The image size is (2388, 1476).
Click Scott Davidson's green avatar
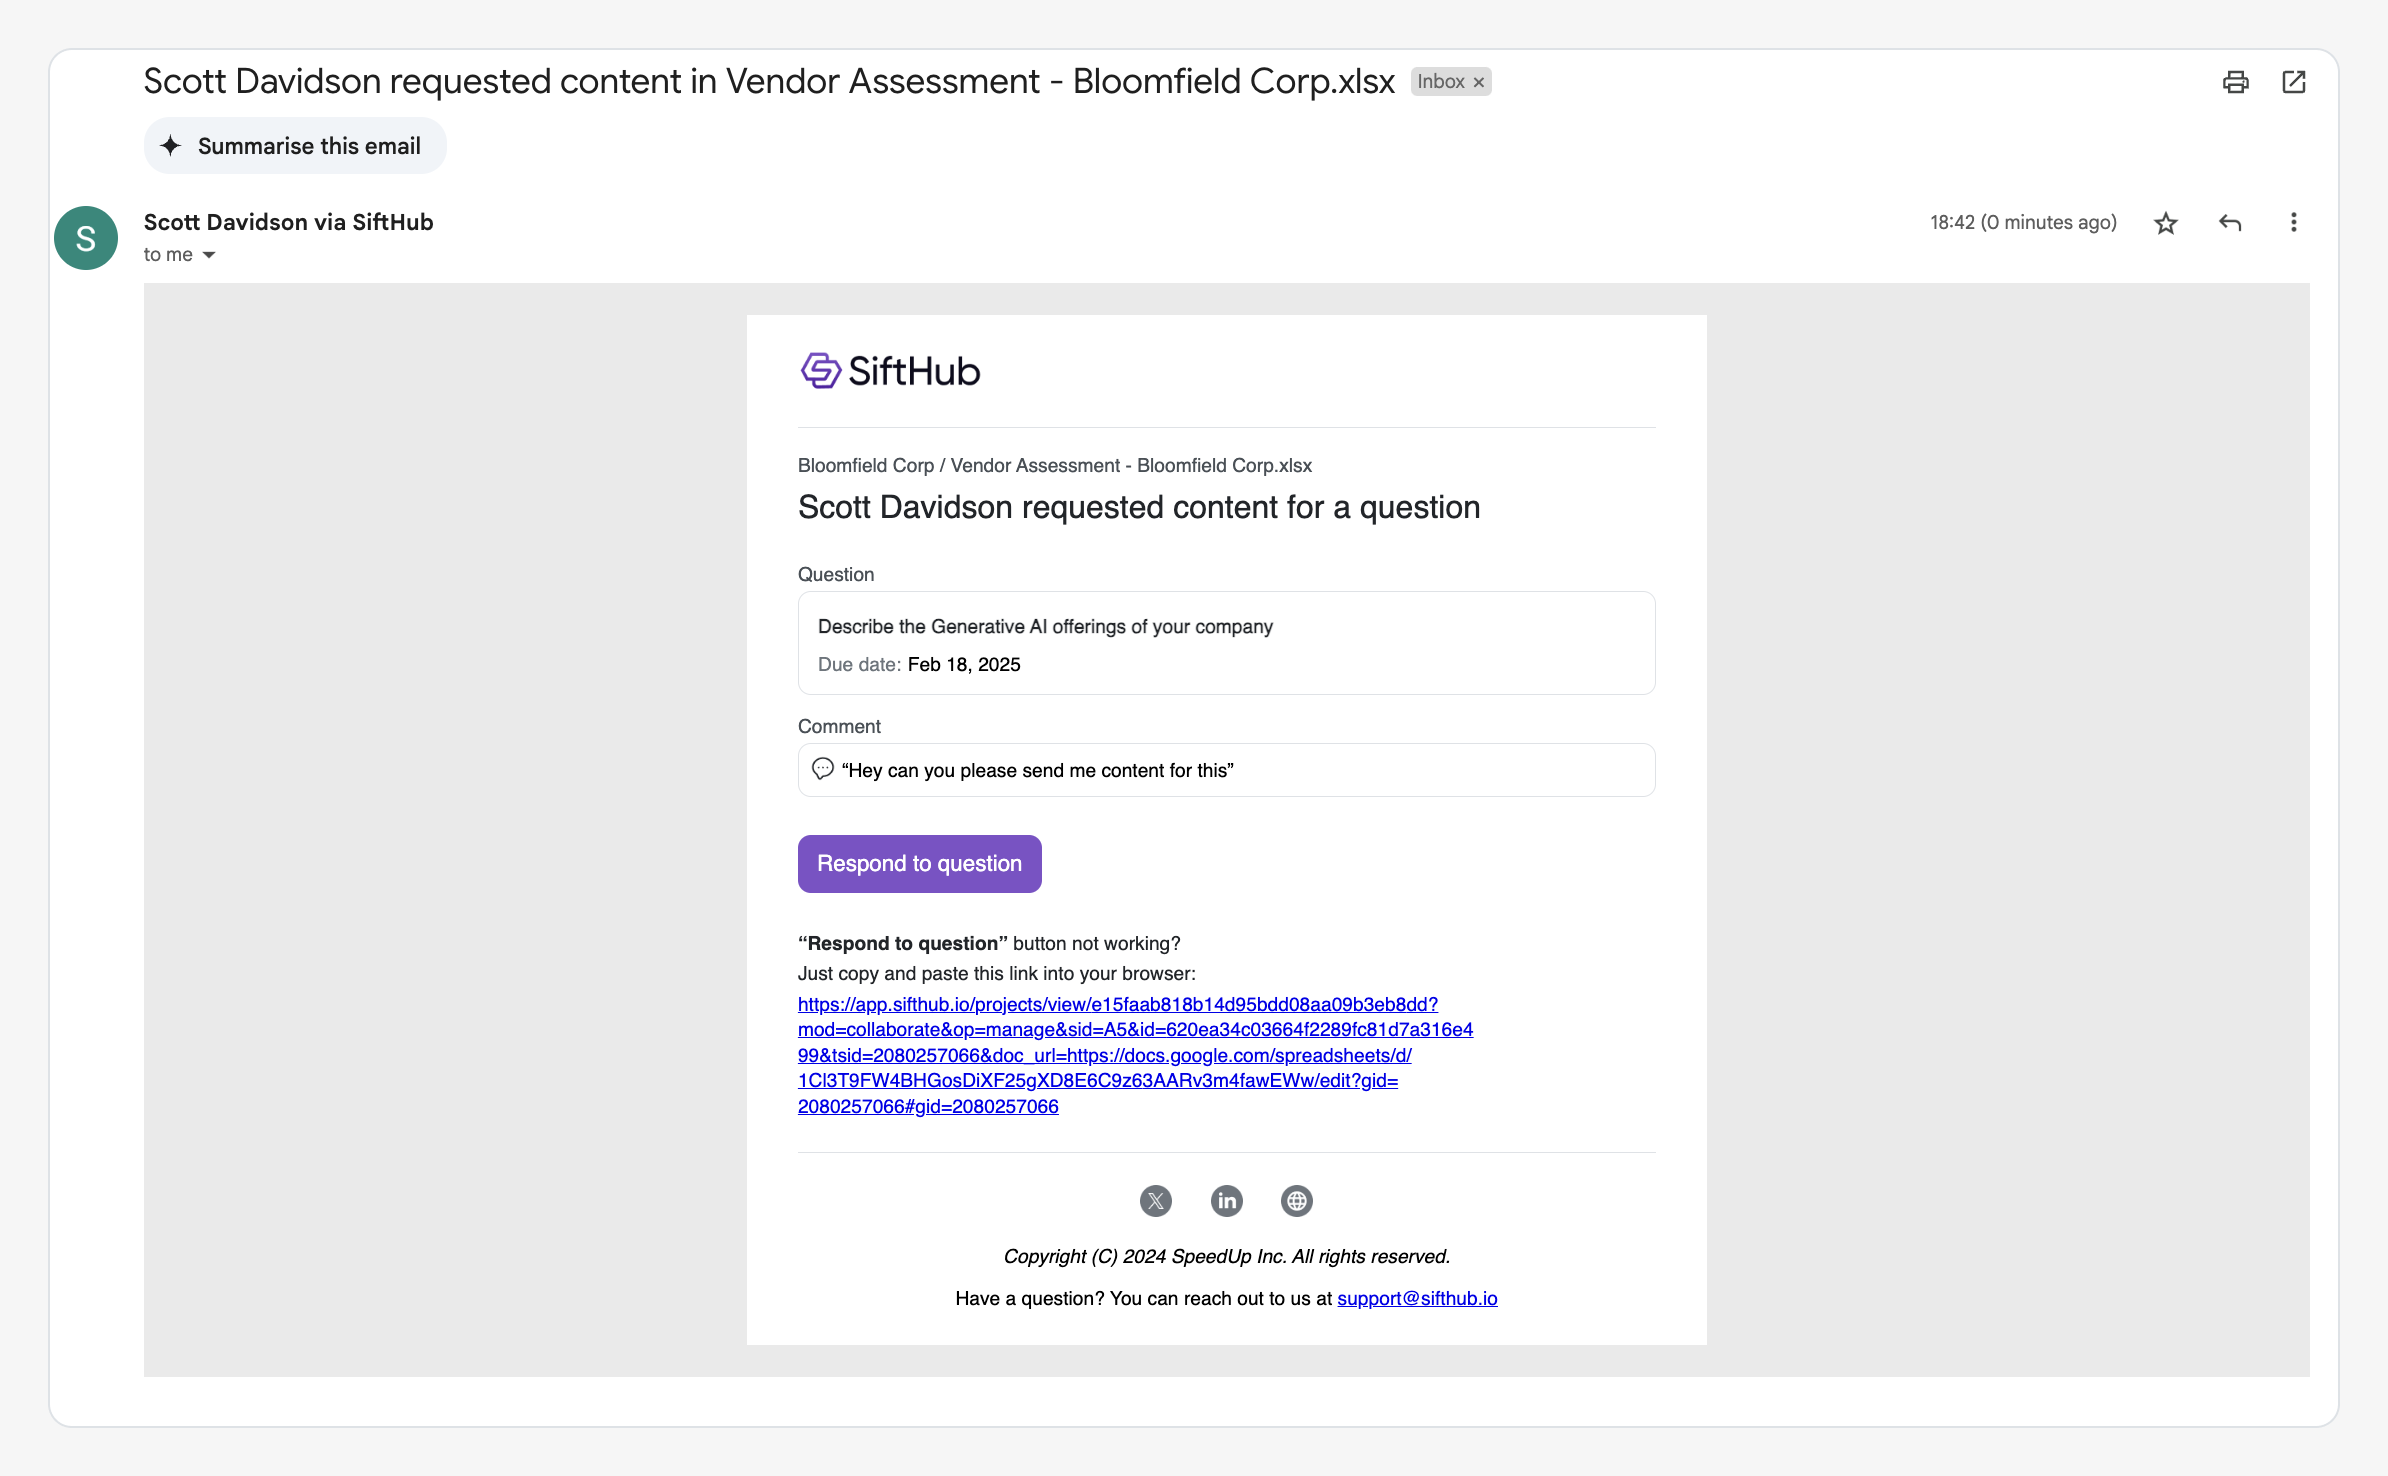pyautogui.click(x=86, y=238)
